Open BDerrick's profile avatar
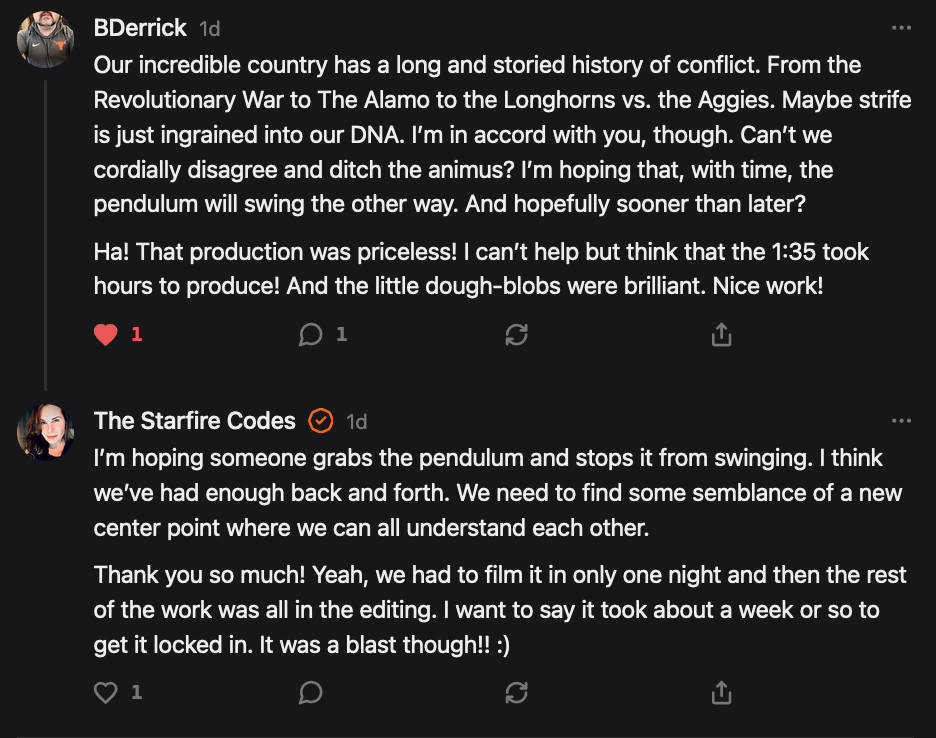This screenshot has width=936, height=738. pyautogui.click(x=46, y=40)
